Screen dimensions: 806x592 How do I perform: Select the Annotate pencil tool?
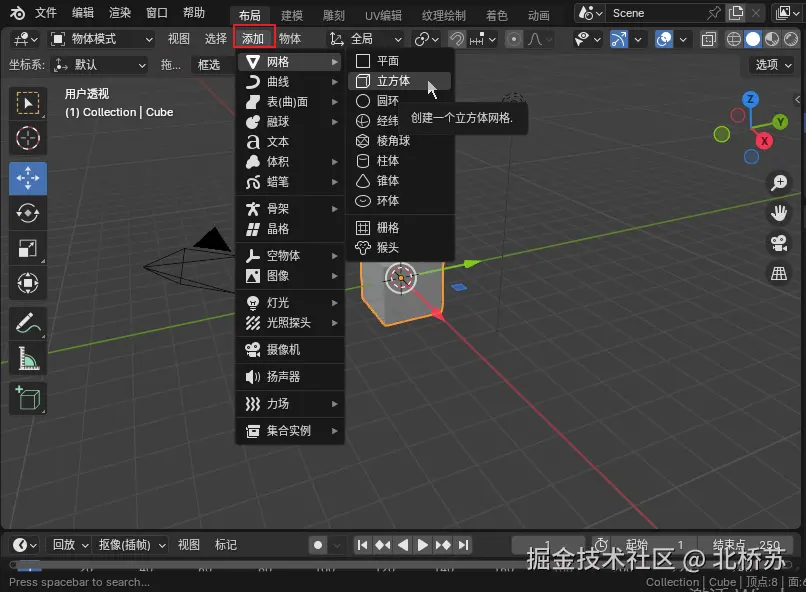tap(28, 323)
